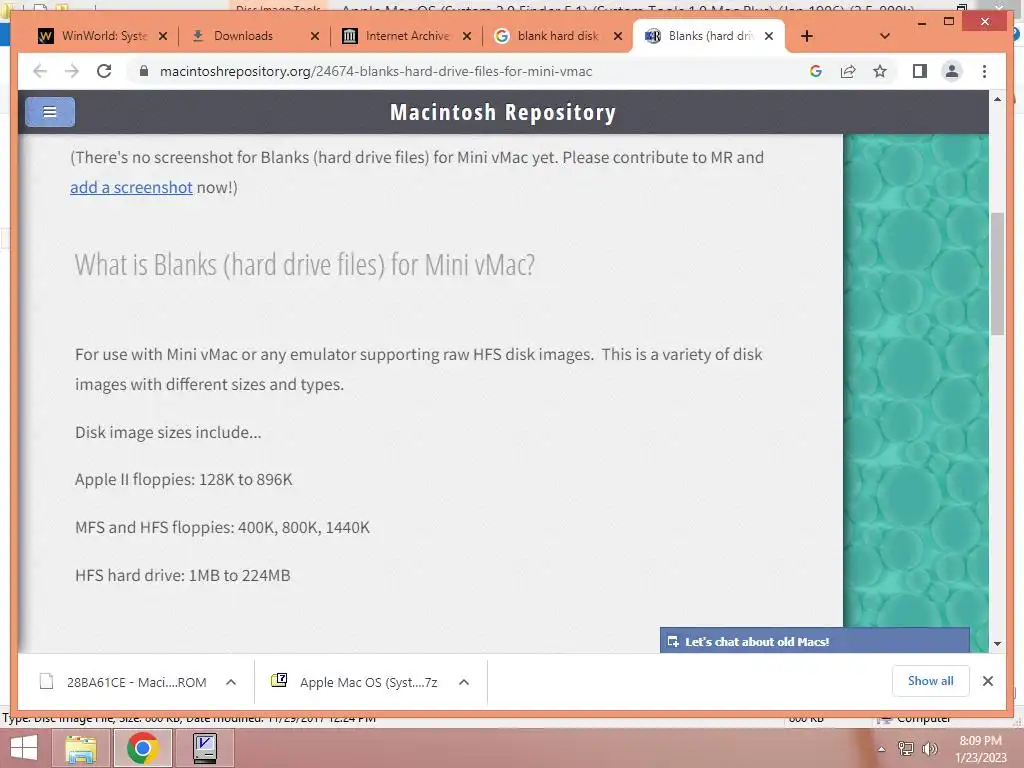
Task: Click text MFS and HFS floppies line
Action: [x=222, y=528]
